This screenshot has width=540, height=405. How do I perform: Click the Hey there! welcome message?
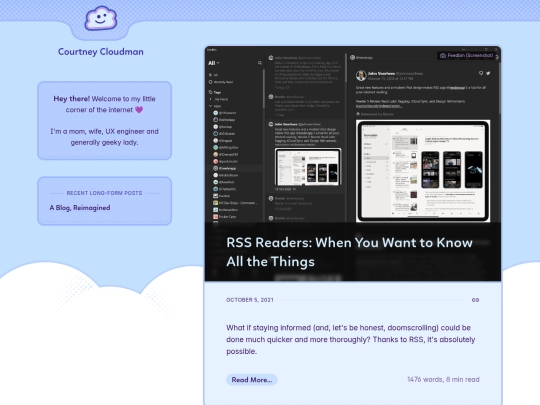click(104, 104)
